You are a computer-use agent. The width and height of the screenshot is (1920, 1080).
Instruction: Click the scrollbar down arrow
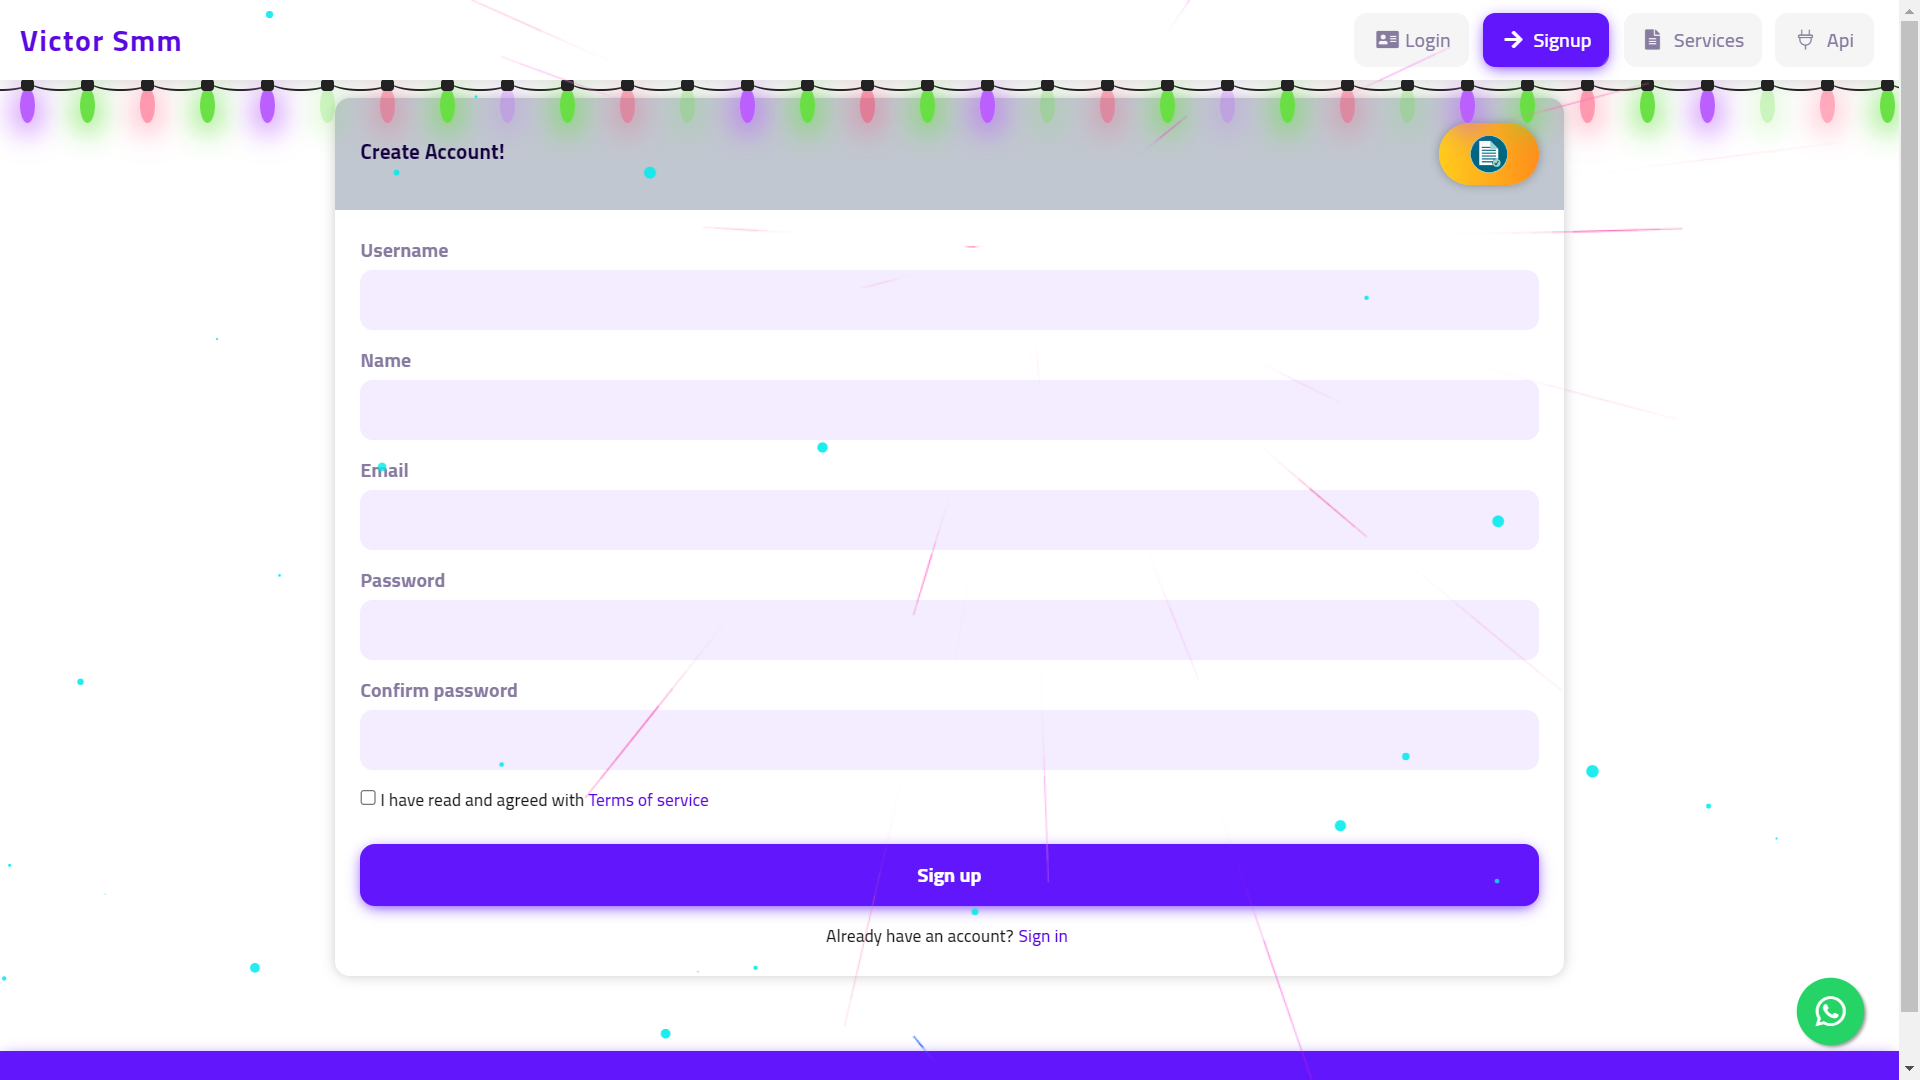1909,1070
